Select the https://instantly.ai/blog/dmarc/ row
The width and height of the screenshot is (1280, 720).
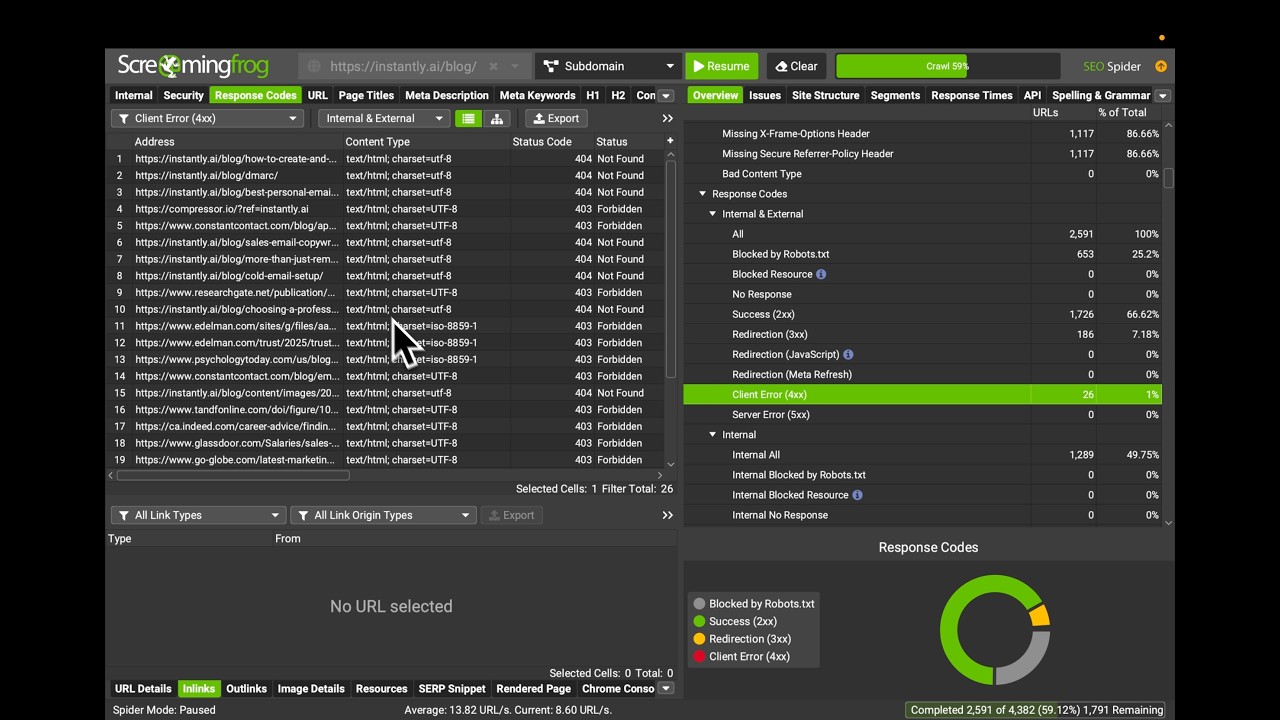[386, 175]
